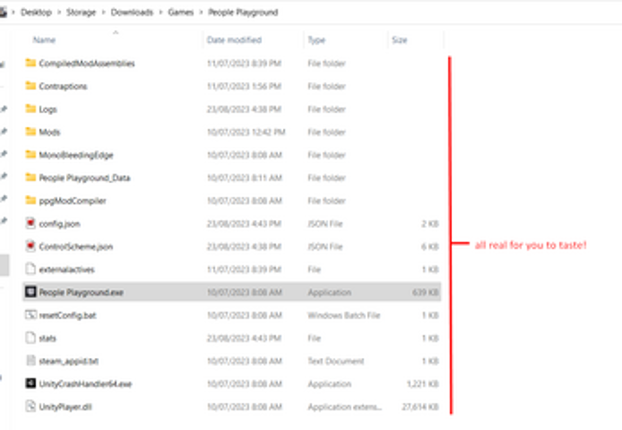Click the stats file icon
Screen dimensions: 622x430
(x=31, y=338)
